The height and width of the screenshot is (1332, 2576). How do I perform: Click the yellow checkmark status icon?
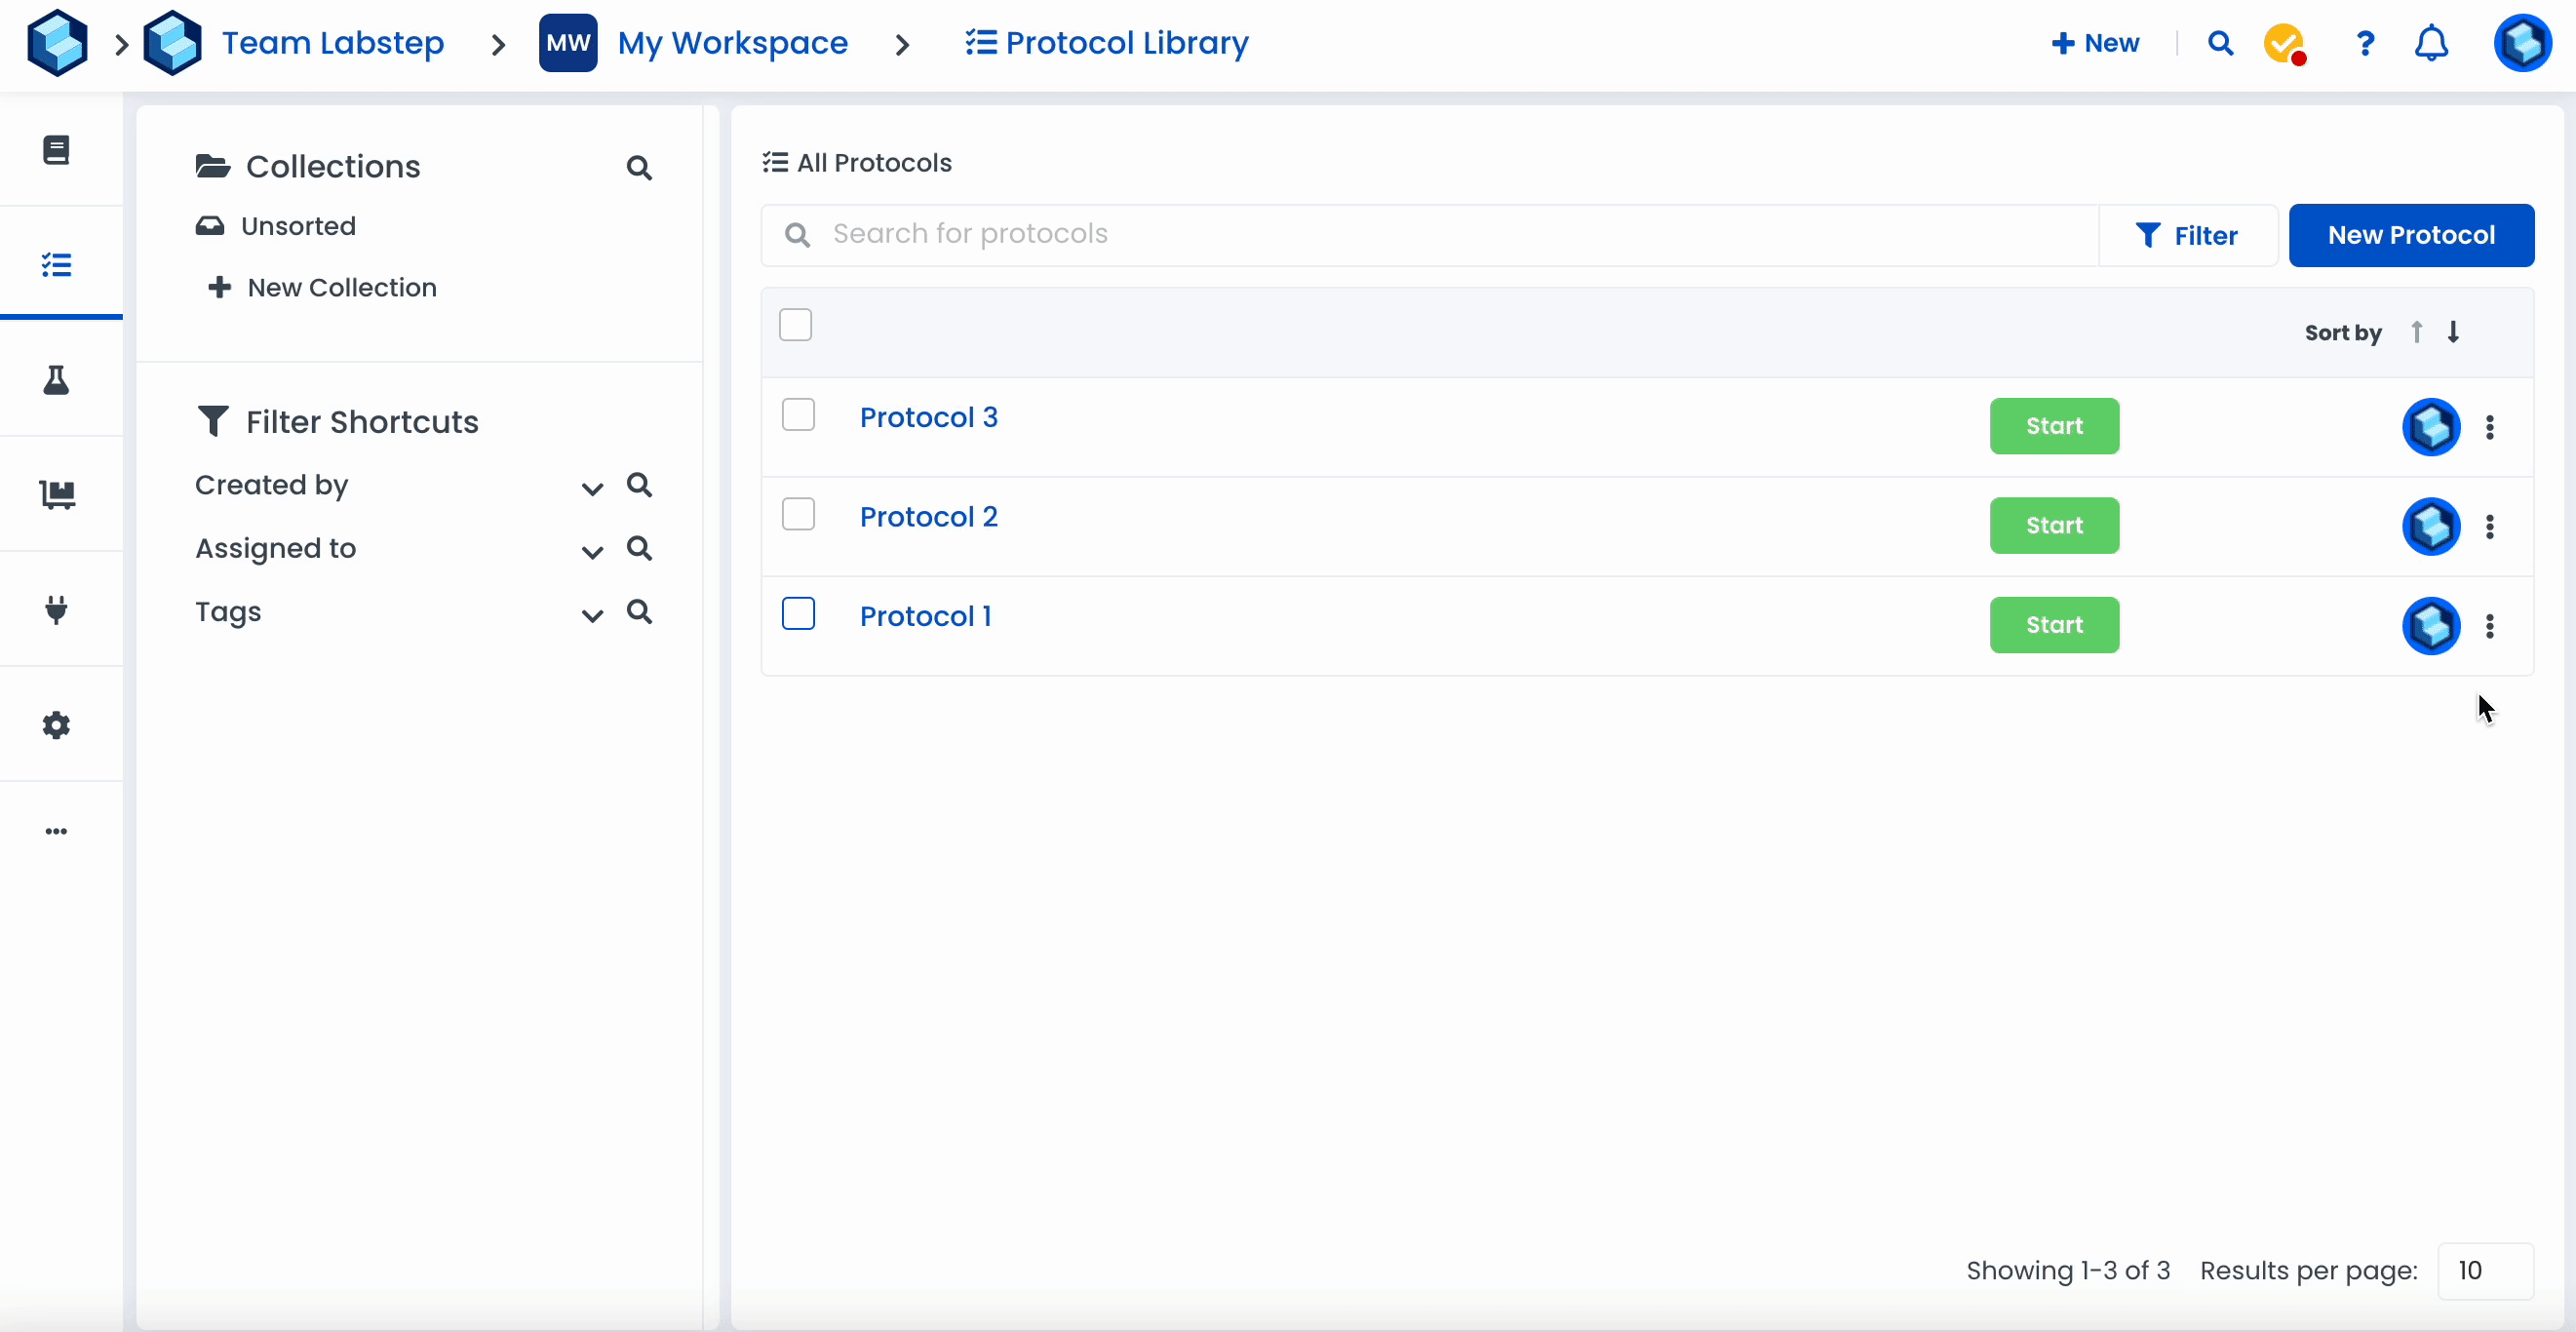(2284, 44)
